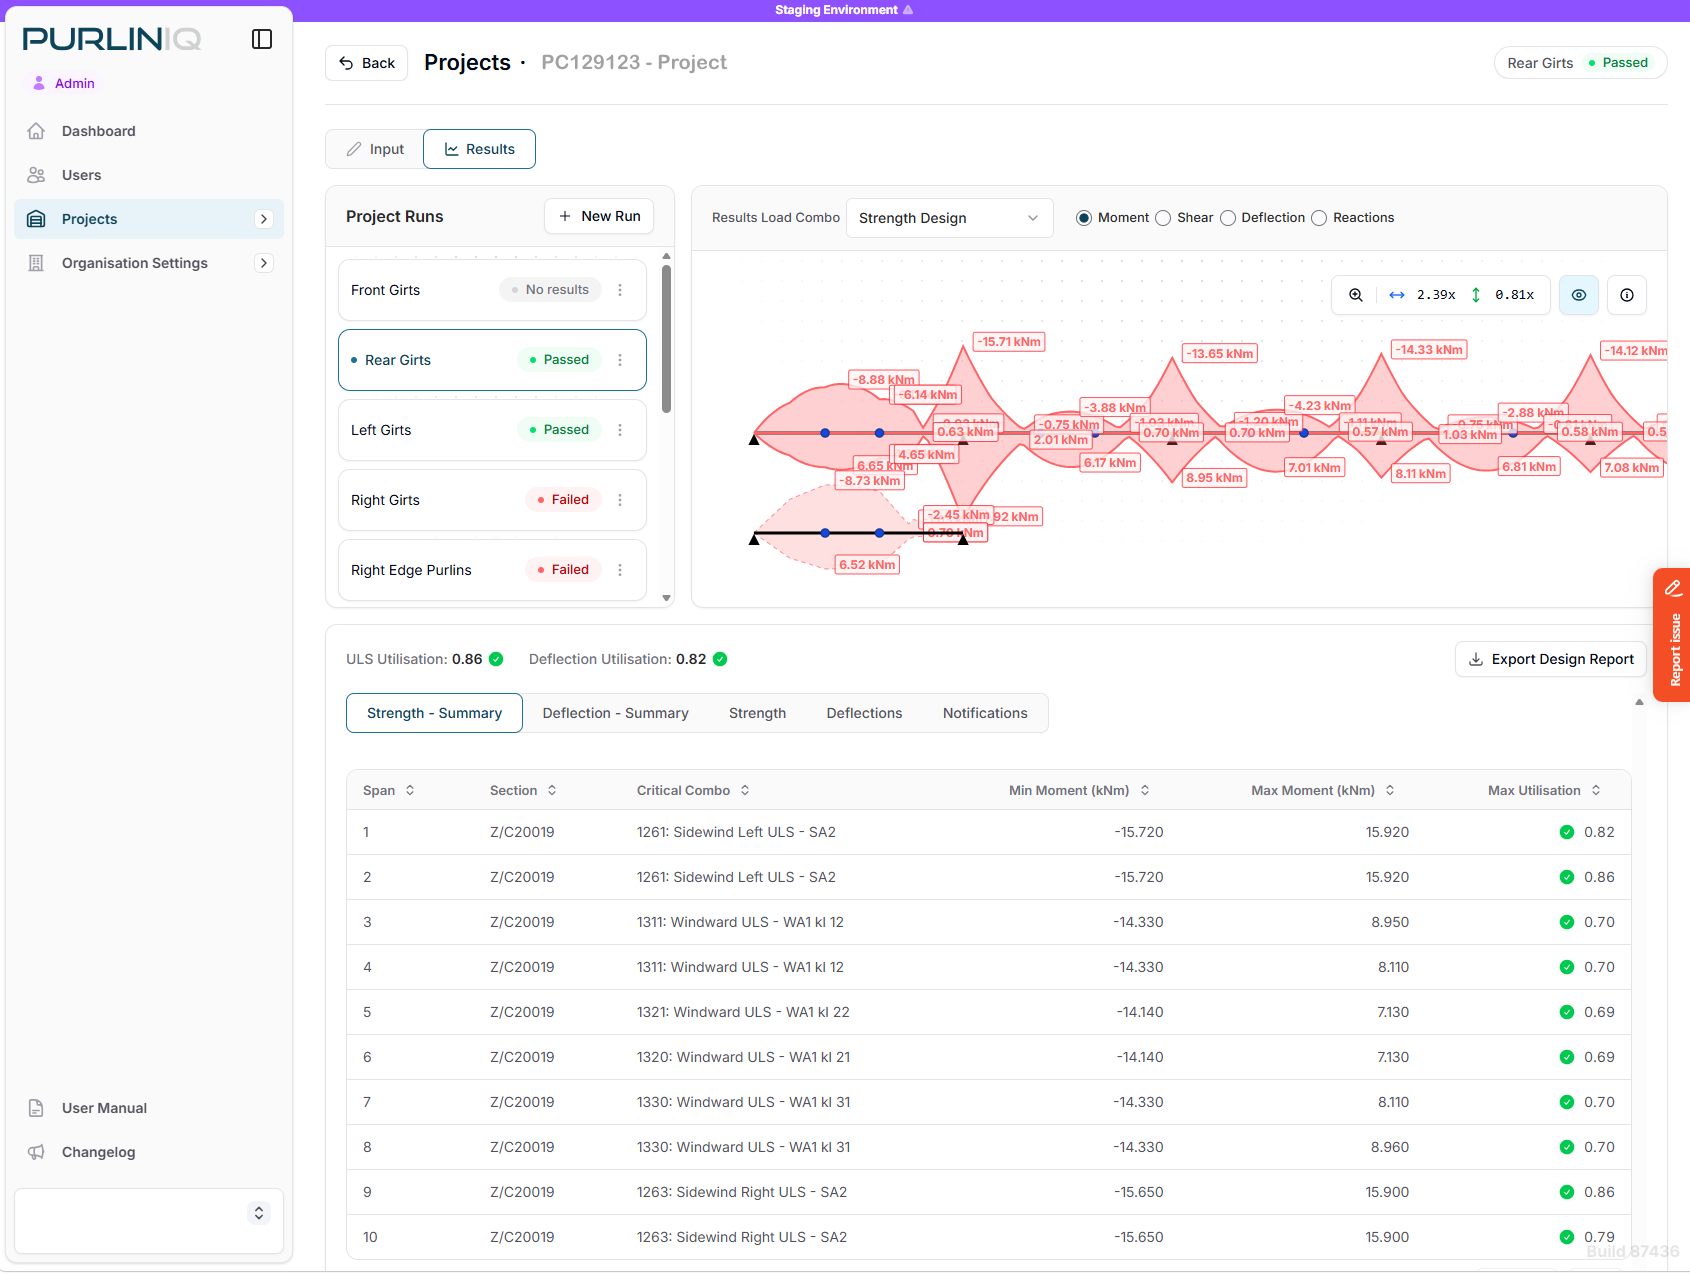1690x1275 pixels.
Task: Click the Project Runs list scrollbar
Action: (666, 339)
